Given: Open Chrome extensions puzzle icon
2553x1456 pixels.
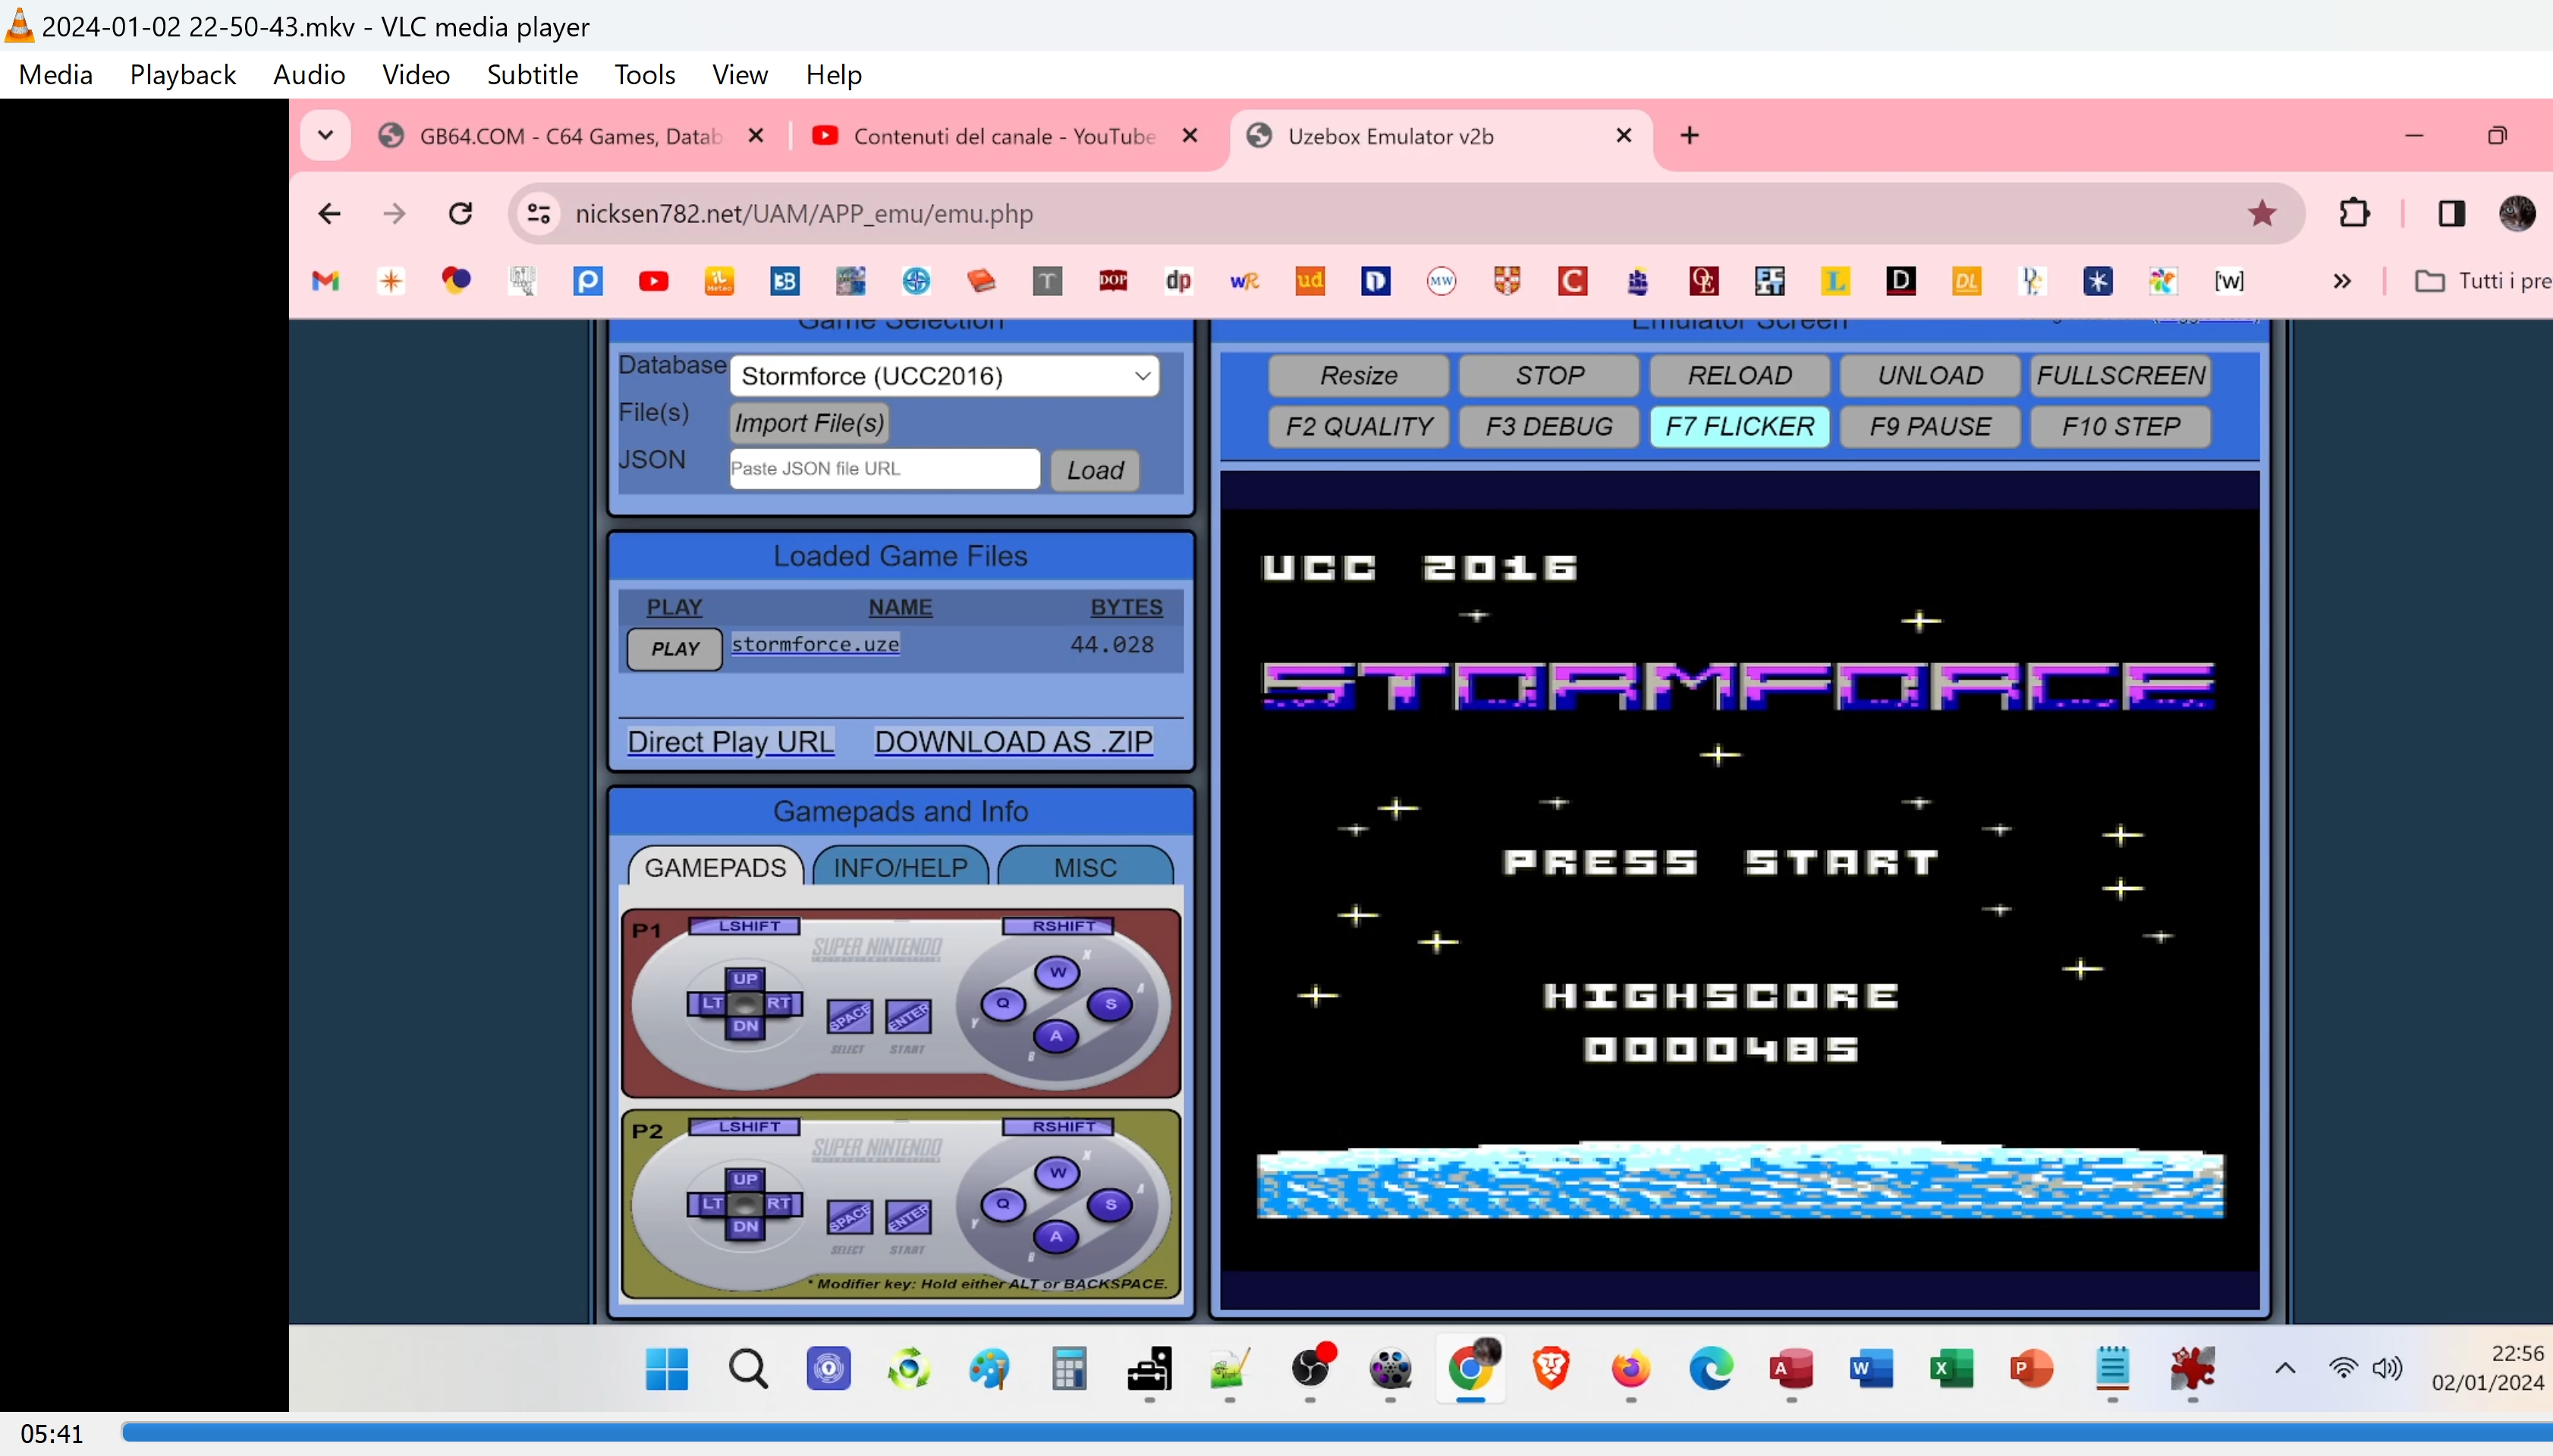Looking at the screenshot, I should point(2354,213).
